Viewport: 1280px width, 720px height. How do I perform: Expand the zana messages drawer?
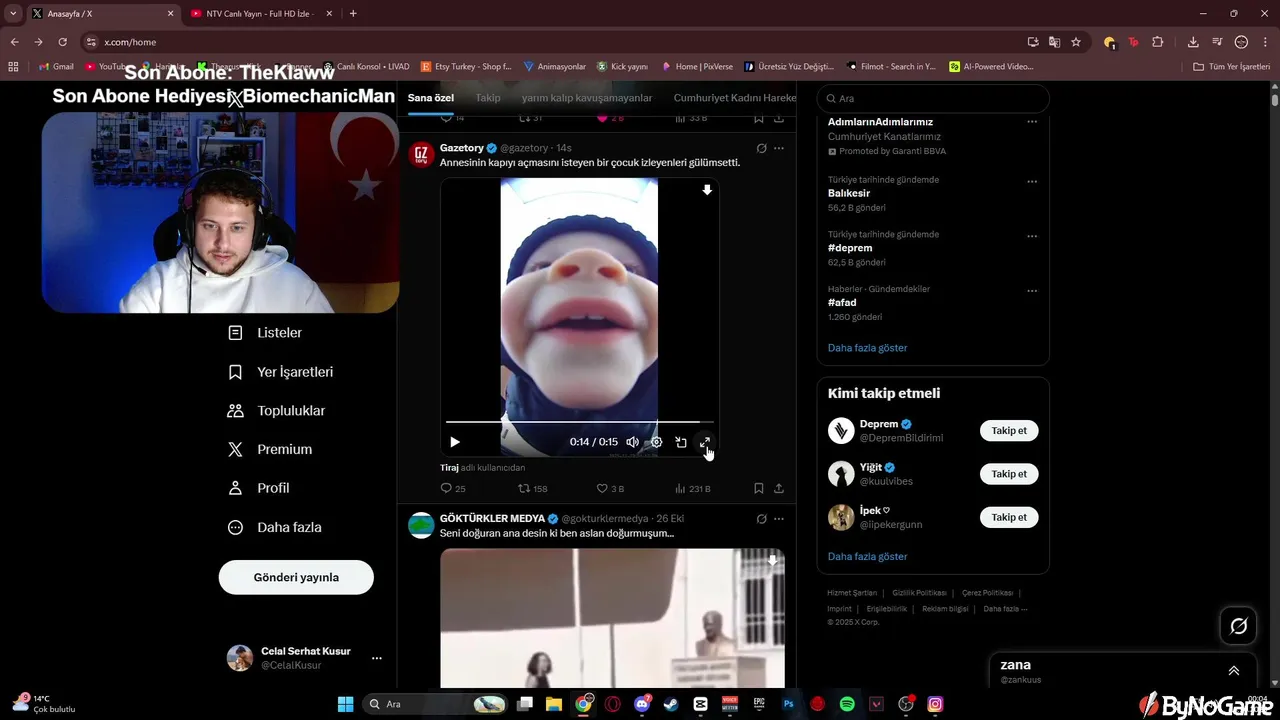point(1234,671)
